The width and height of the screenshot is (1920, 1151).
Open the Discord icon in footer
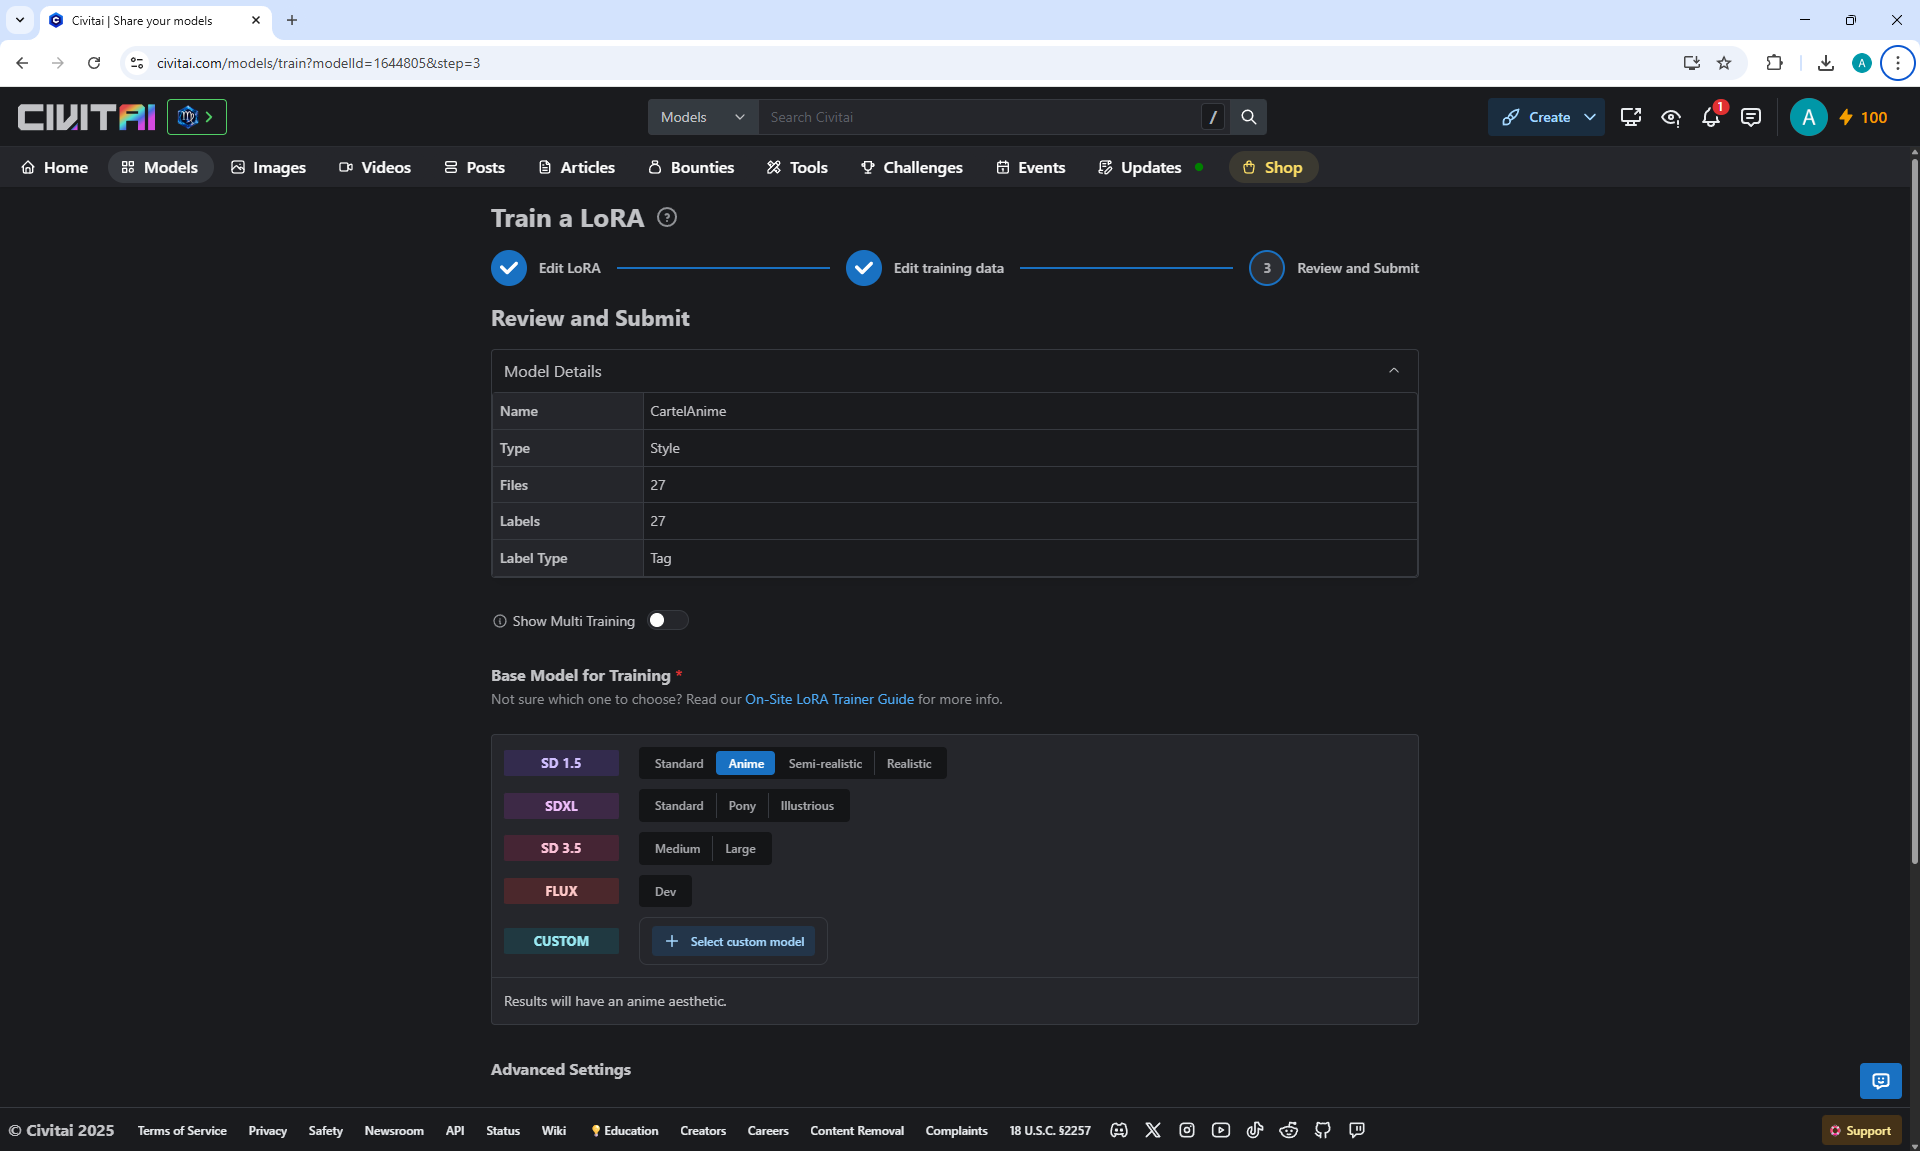click(1119, 1130)
